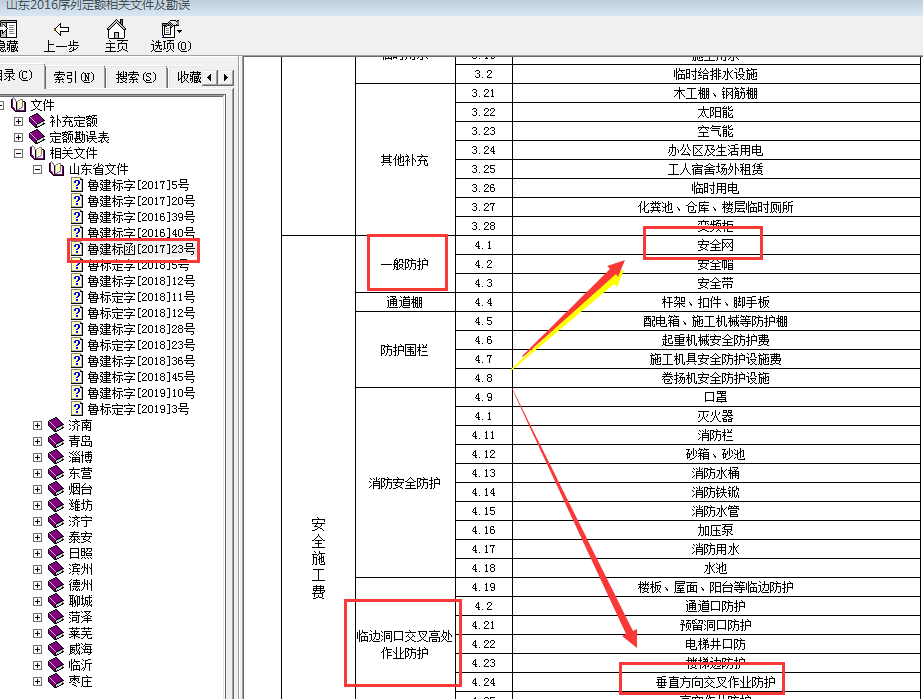This screenshot has width=923, height=699.
Task: Click the 临边洞口交叉高处作业防护 cell
Action: click(404, 644)
